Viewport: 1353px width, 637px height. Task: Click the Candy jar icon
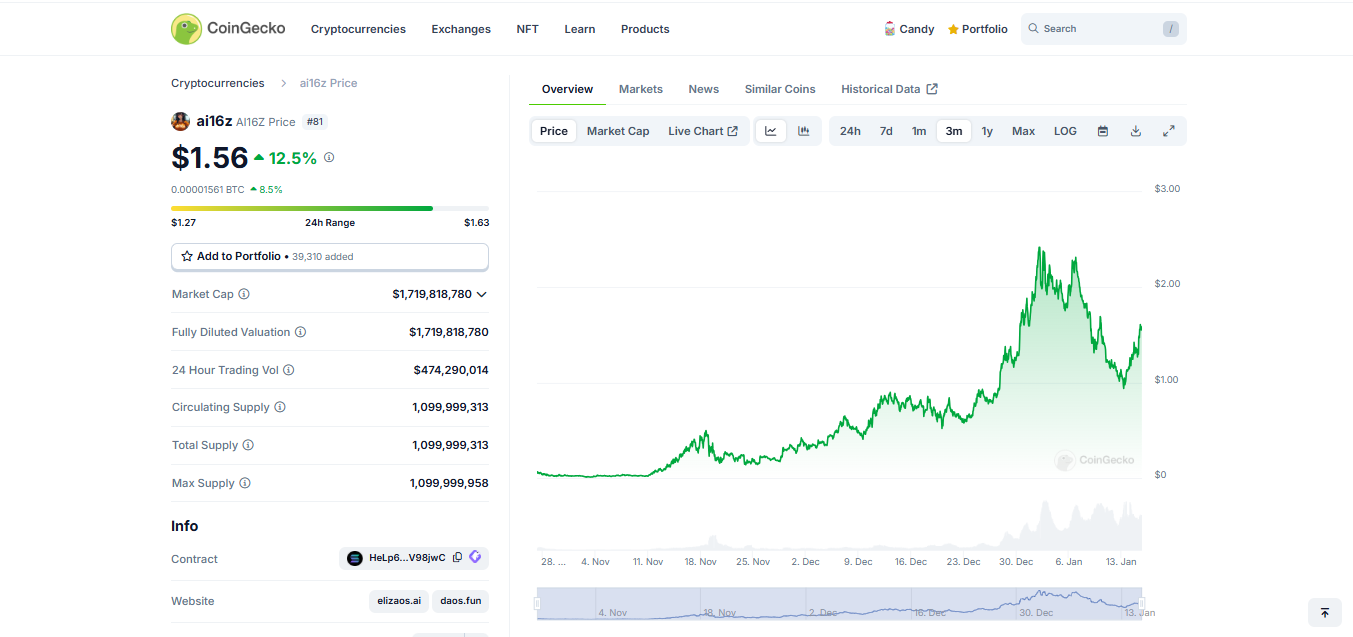tap(889, 29)
